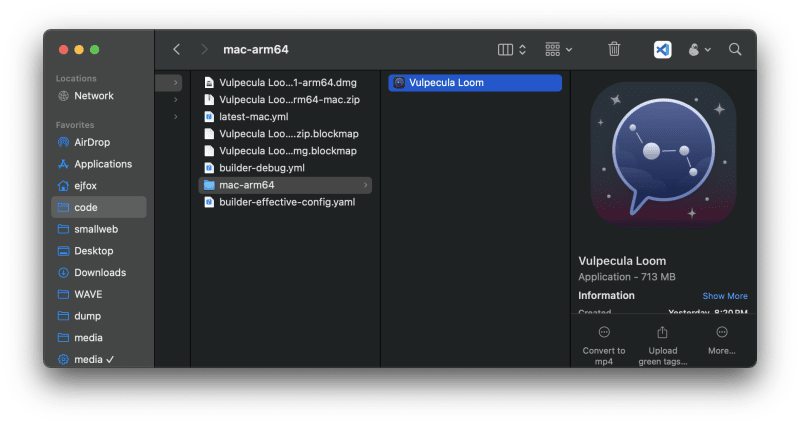Open AirDrop from Favorites
This screenshot has width=800, height=425.
(x=99, y=142)
